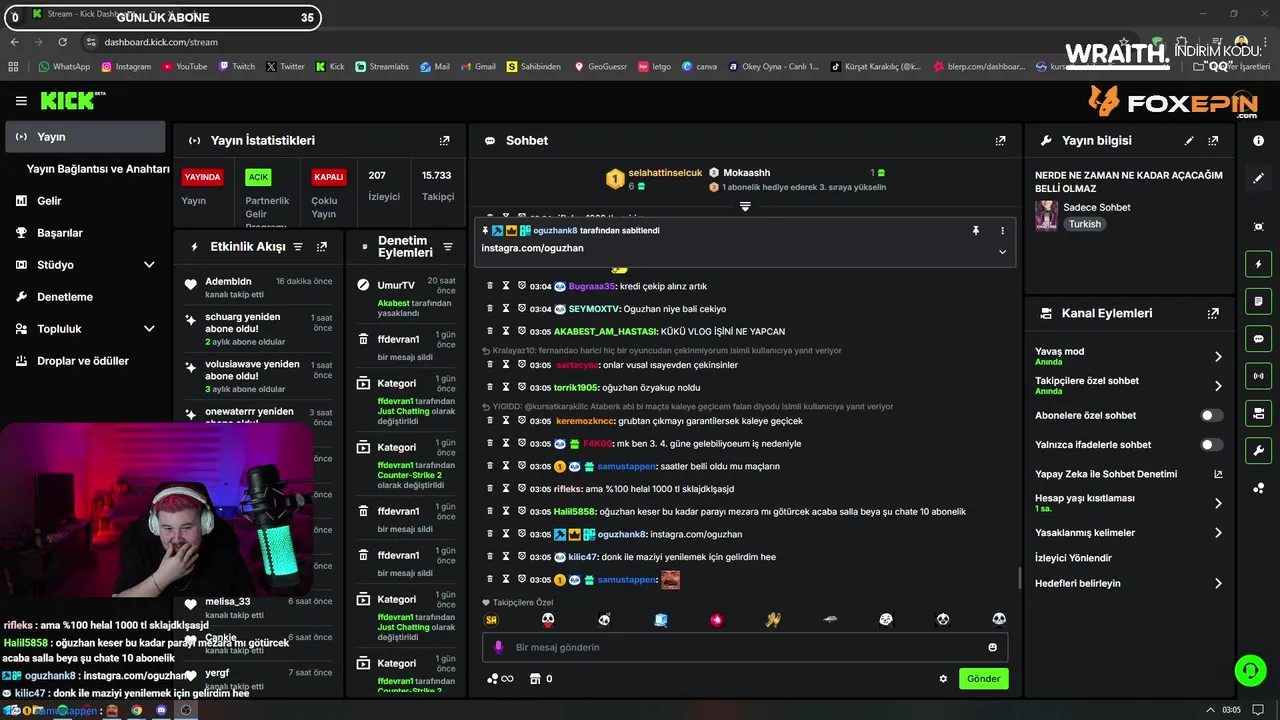Click the shop icon with 0 count
1280x720 pixels.
pos(541,678)
